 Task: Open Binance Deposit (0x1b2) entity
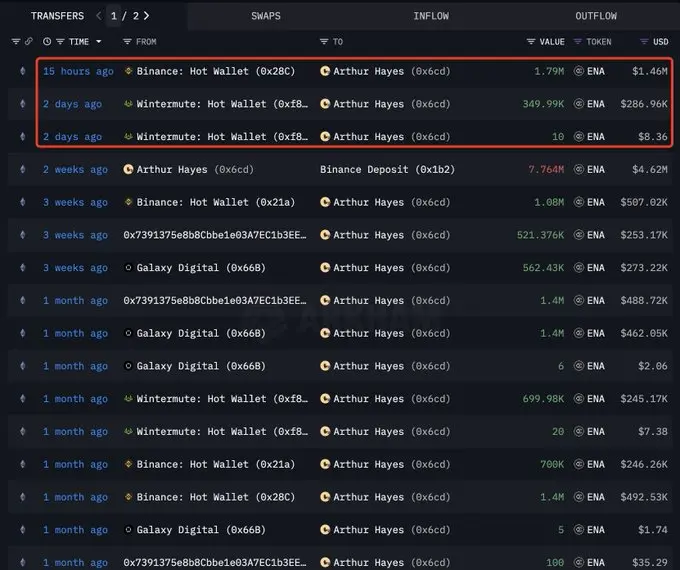pos(387,170)
